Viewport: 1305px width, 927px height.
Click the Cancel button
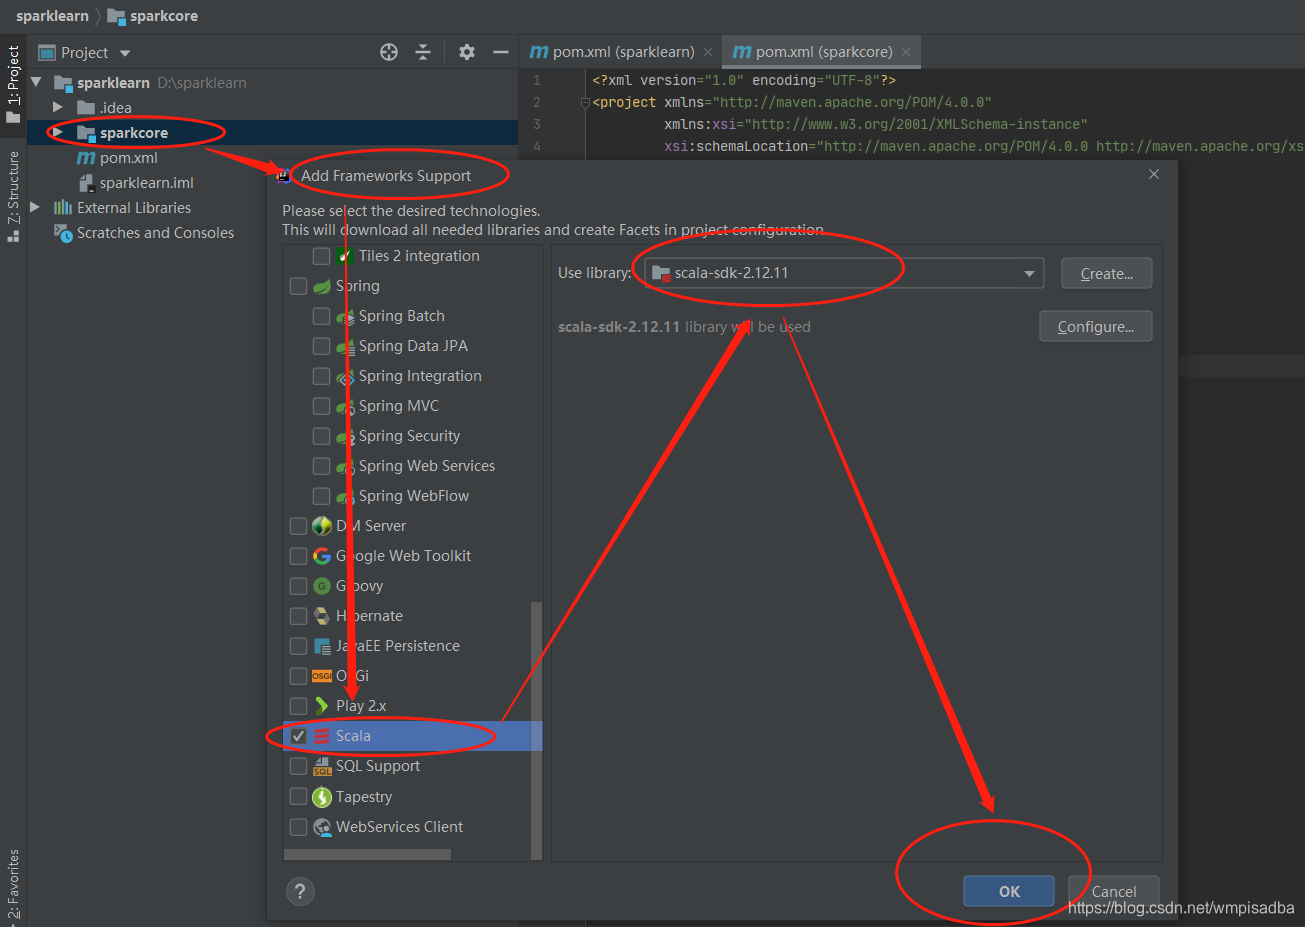(1114, 891)
